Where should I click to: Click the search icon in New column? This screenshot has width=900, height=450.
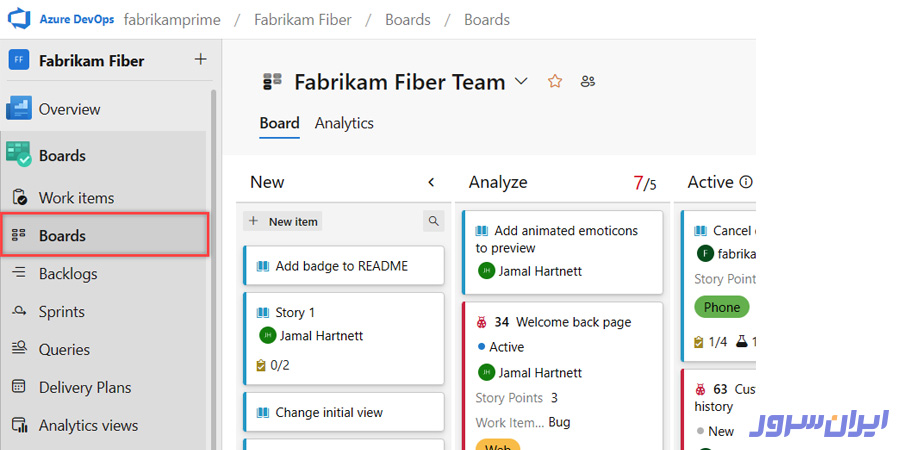tap(434, 222)
